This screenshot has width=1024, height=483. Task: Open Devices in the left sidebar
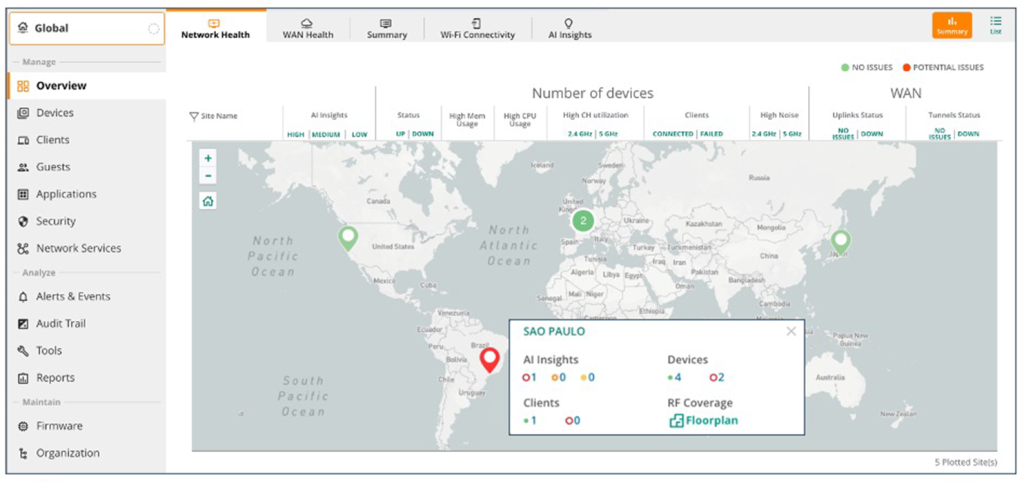54,113
